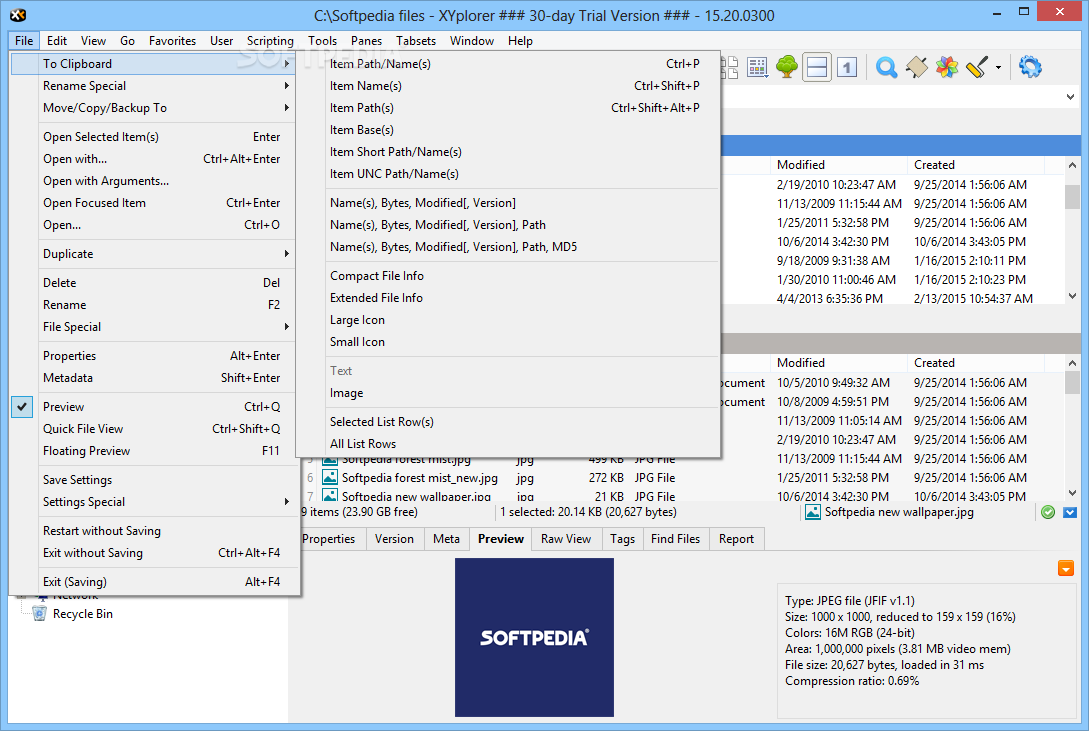Click the Softpedia preview image thumbnail
Viewport: 1089px width, 731px height.
point(534,637)
